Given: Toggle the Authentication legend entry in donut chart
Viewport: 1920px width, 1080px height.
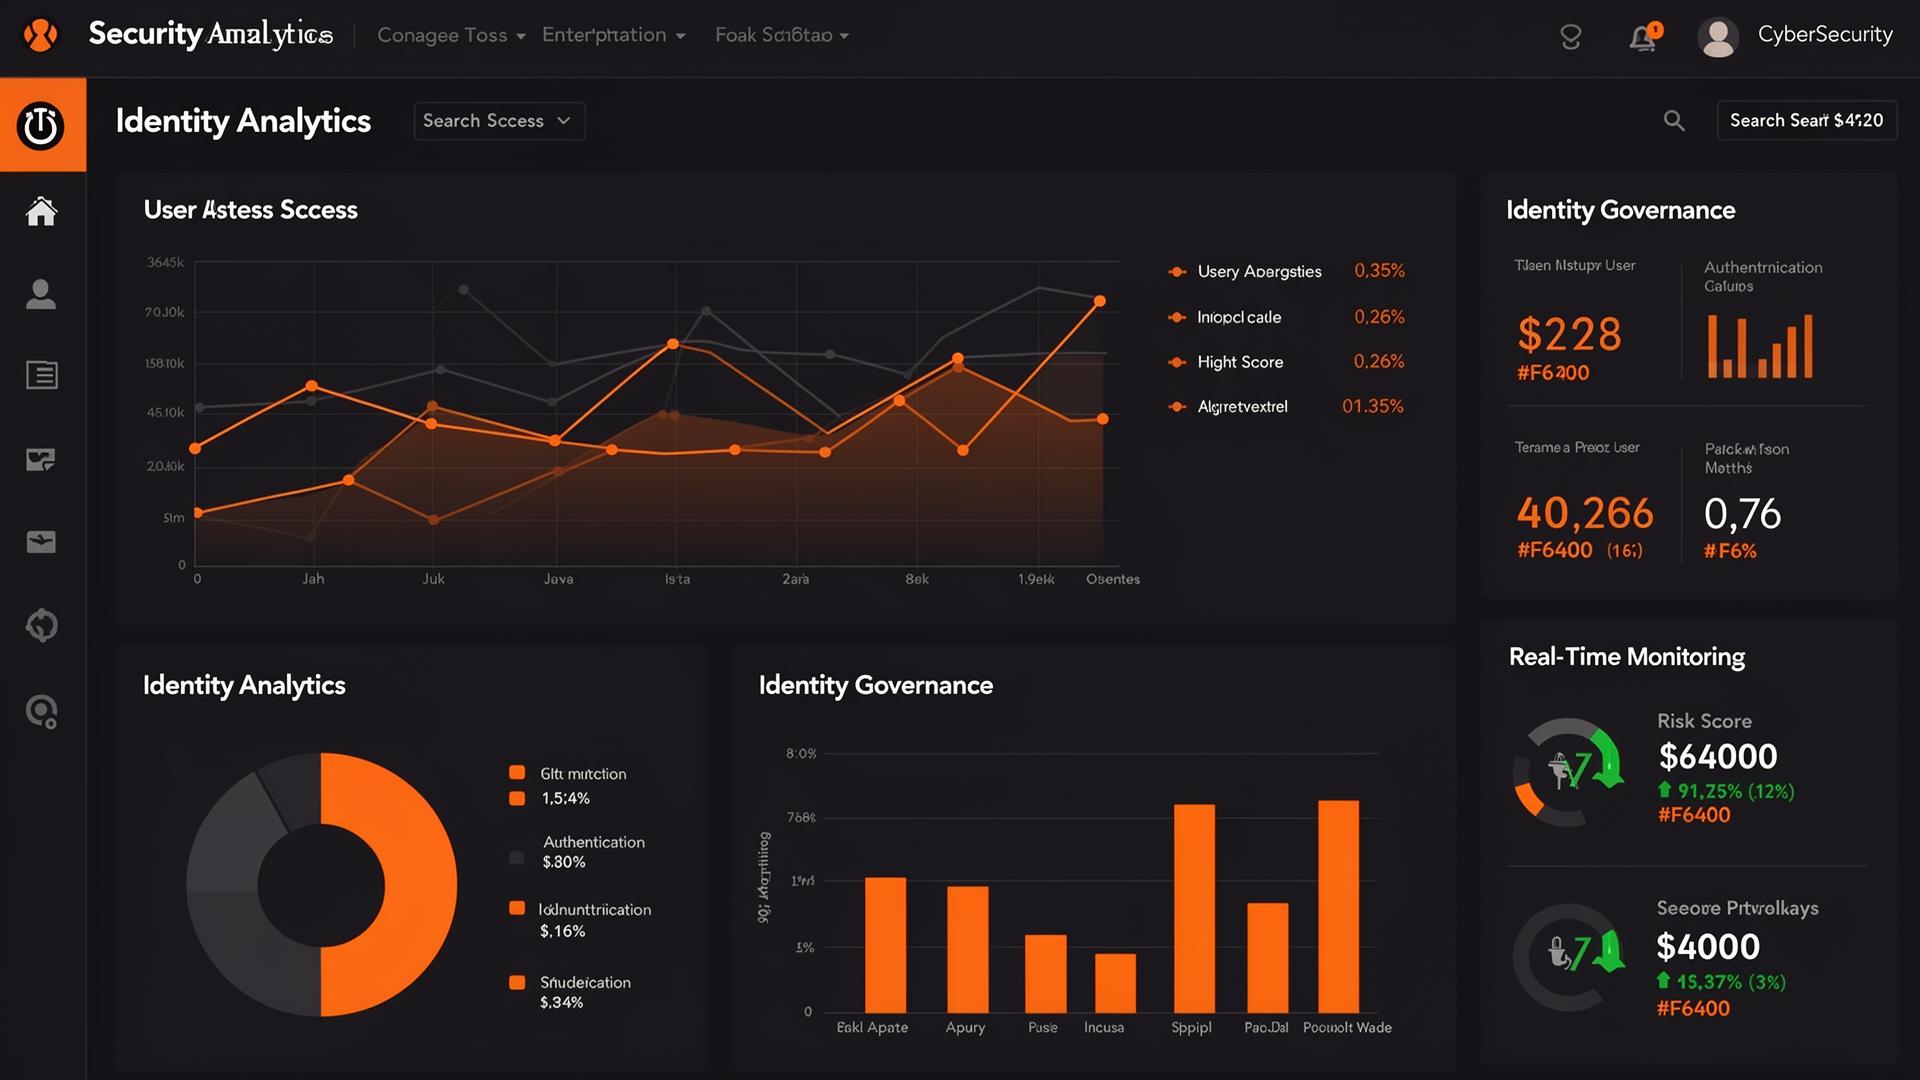Looking at the screenshot, I should point(593,842).
